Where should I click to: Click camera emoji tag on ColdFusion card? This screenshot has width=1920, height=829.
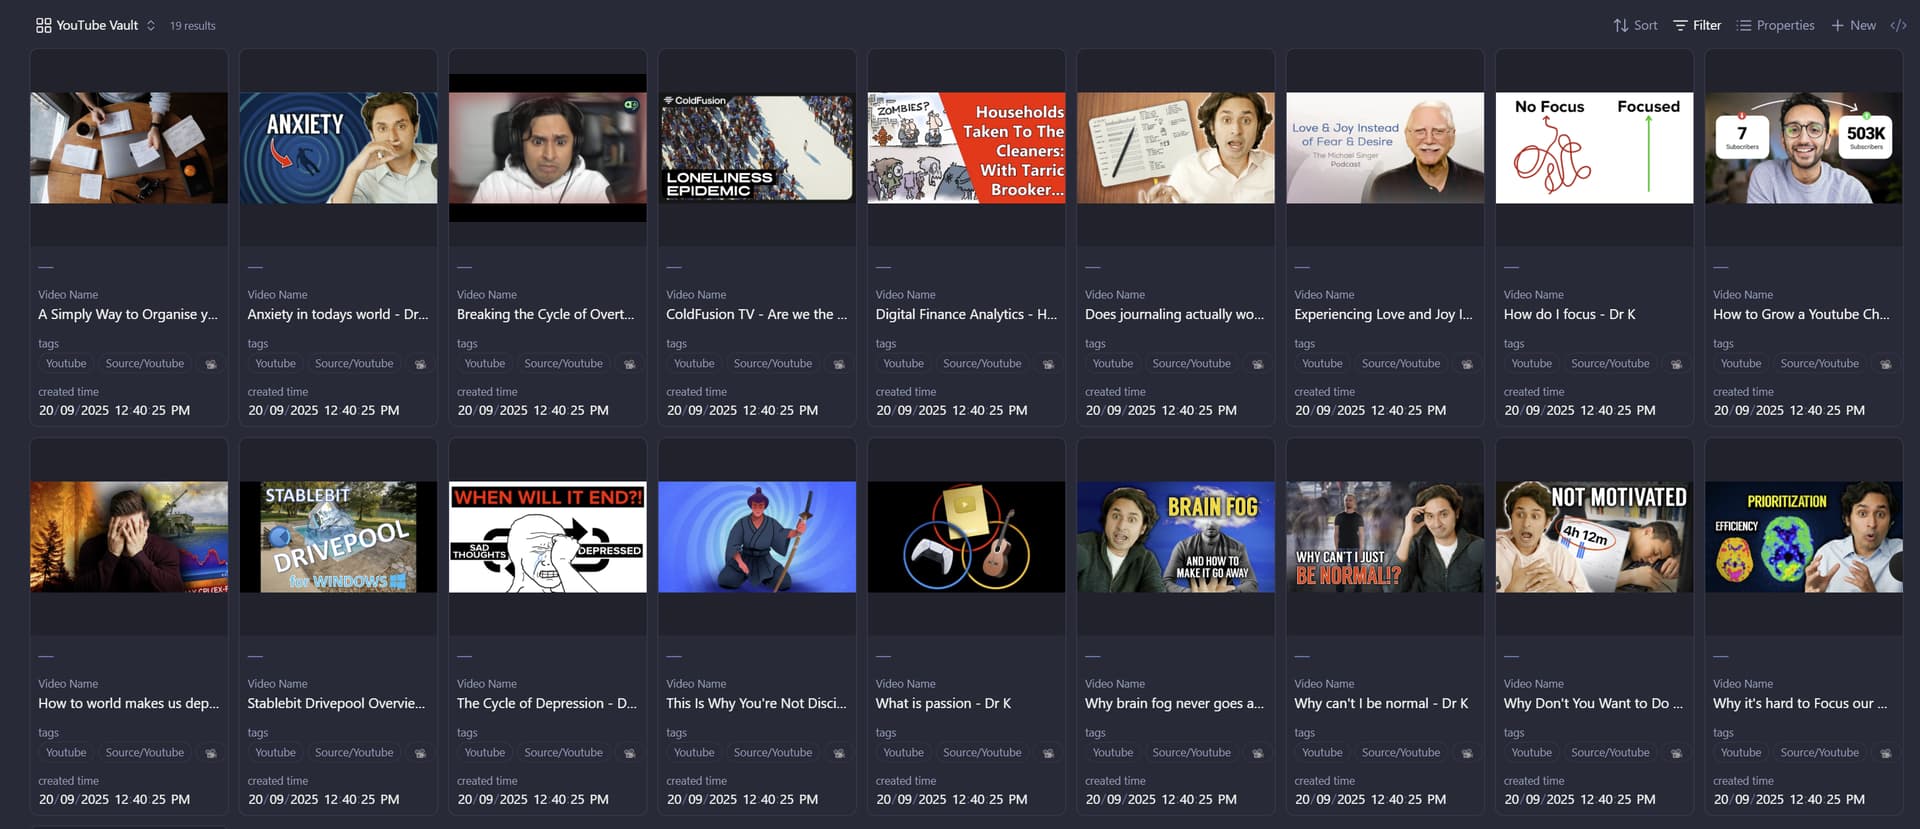point(839,364)
